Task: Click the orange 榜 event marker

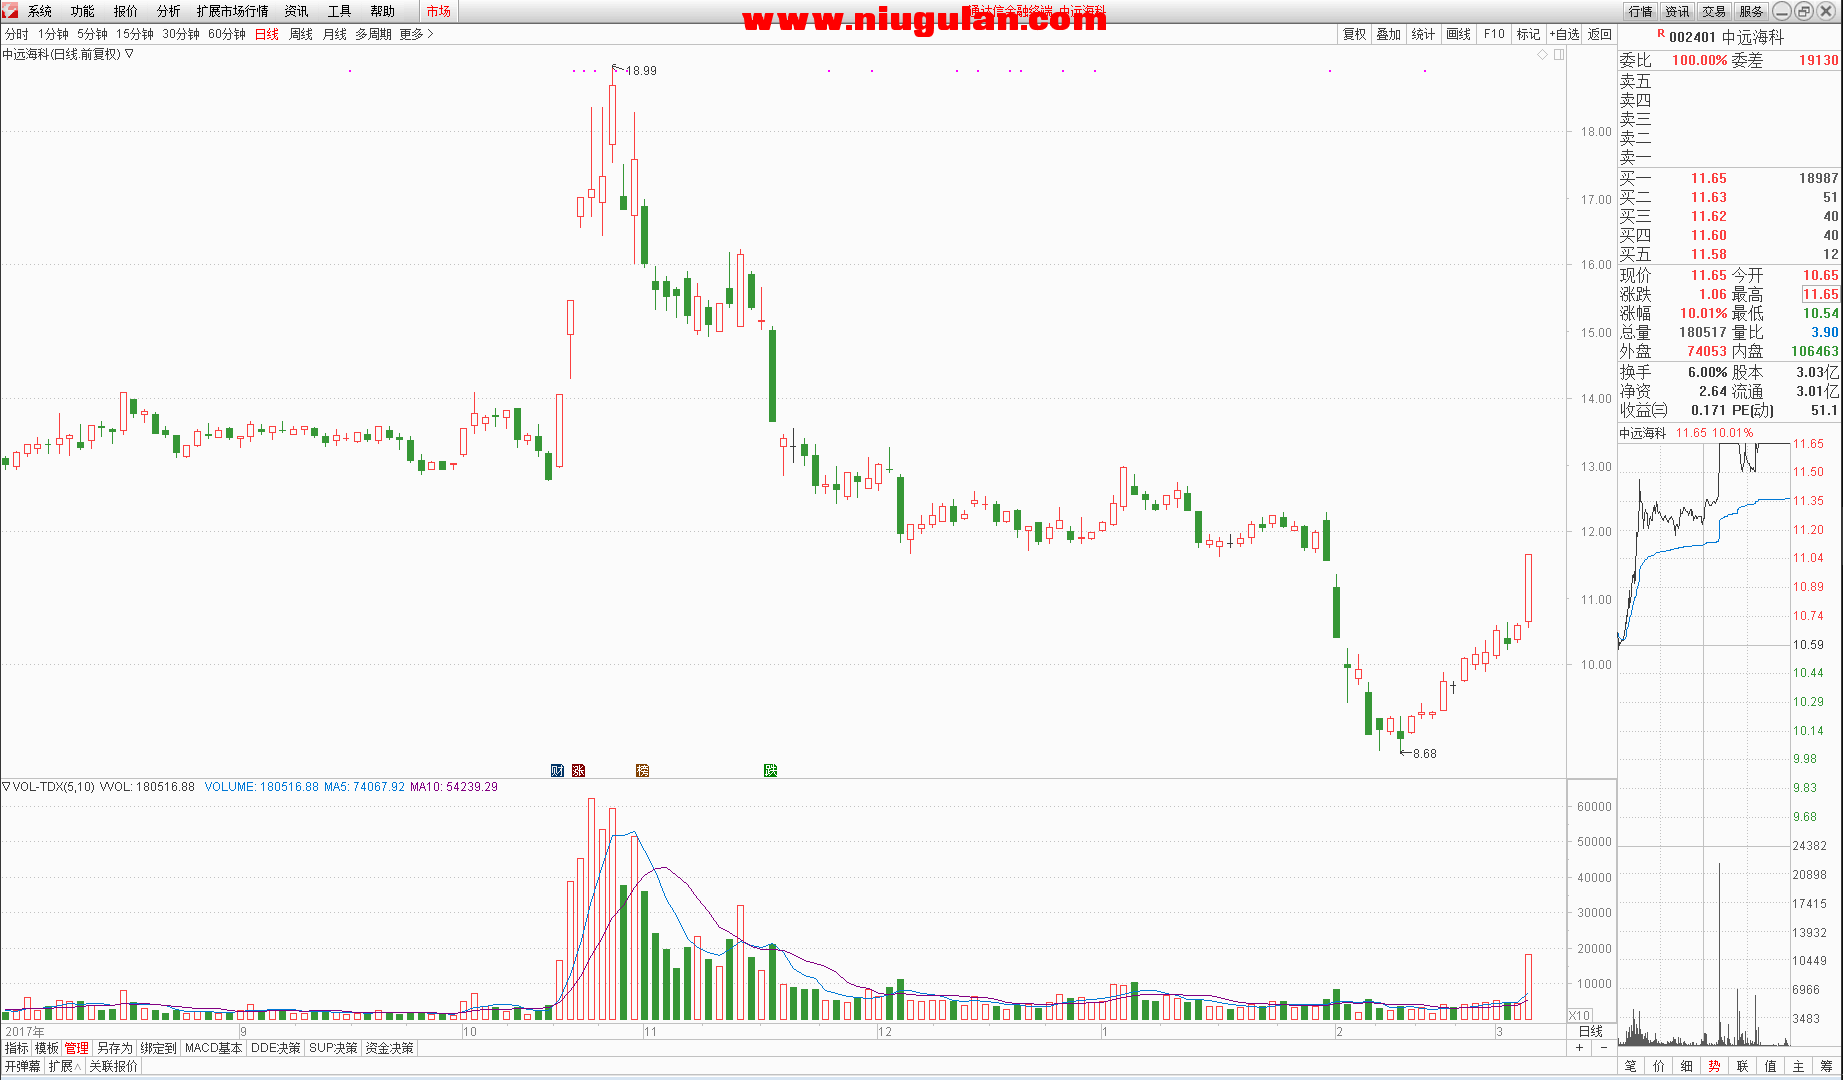Action: pos(642,770)
